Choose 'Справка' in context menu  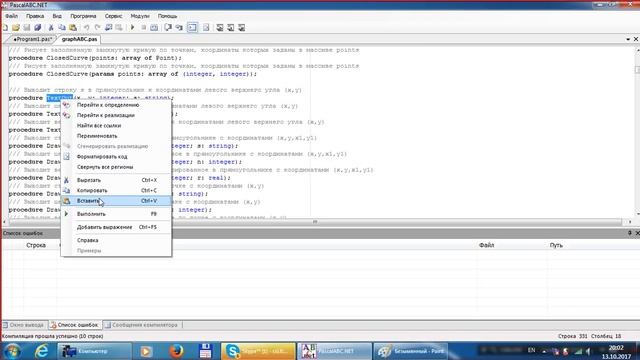coord(116,240)
